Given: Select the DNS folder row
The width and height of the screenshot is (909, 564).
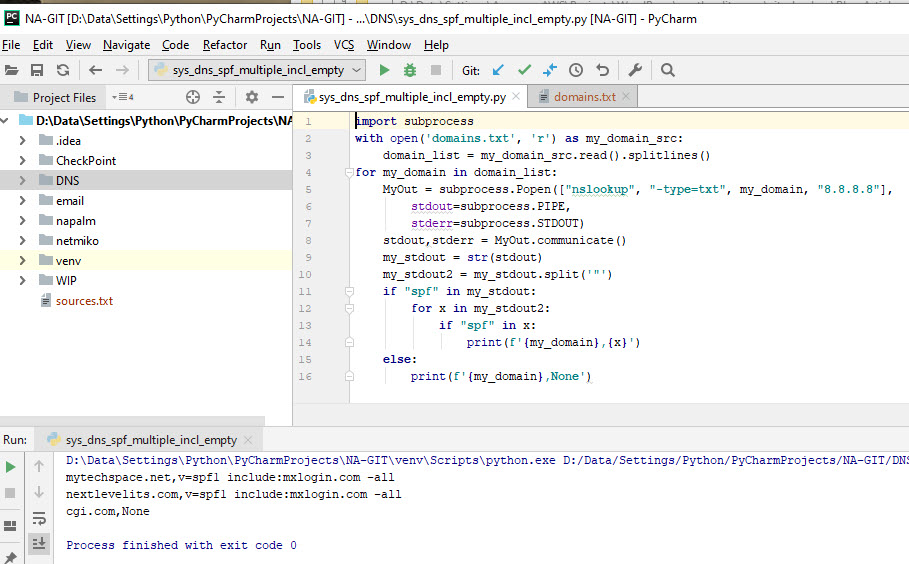Looking at the screenshot, I should pos(146,180).
